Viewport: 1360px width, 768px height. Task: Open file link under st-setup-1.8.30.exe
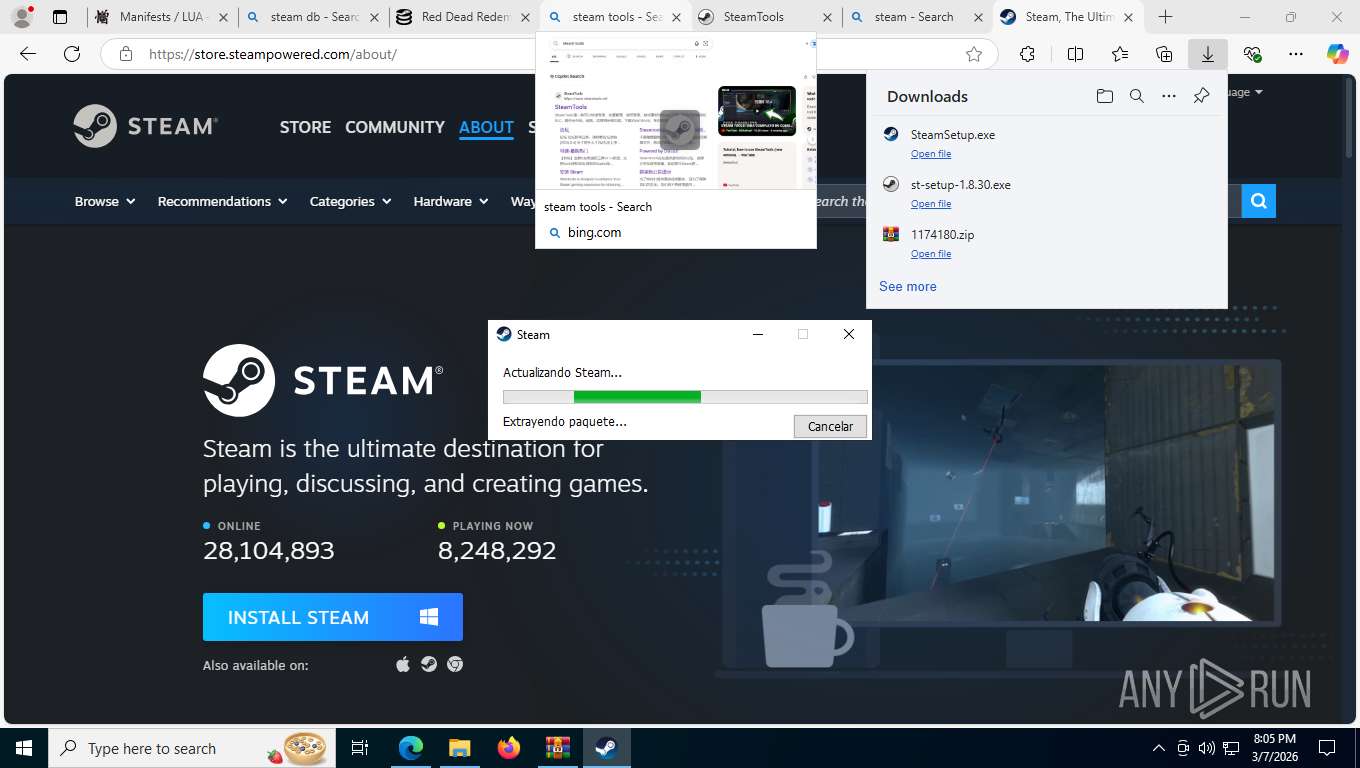point(931,204)
